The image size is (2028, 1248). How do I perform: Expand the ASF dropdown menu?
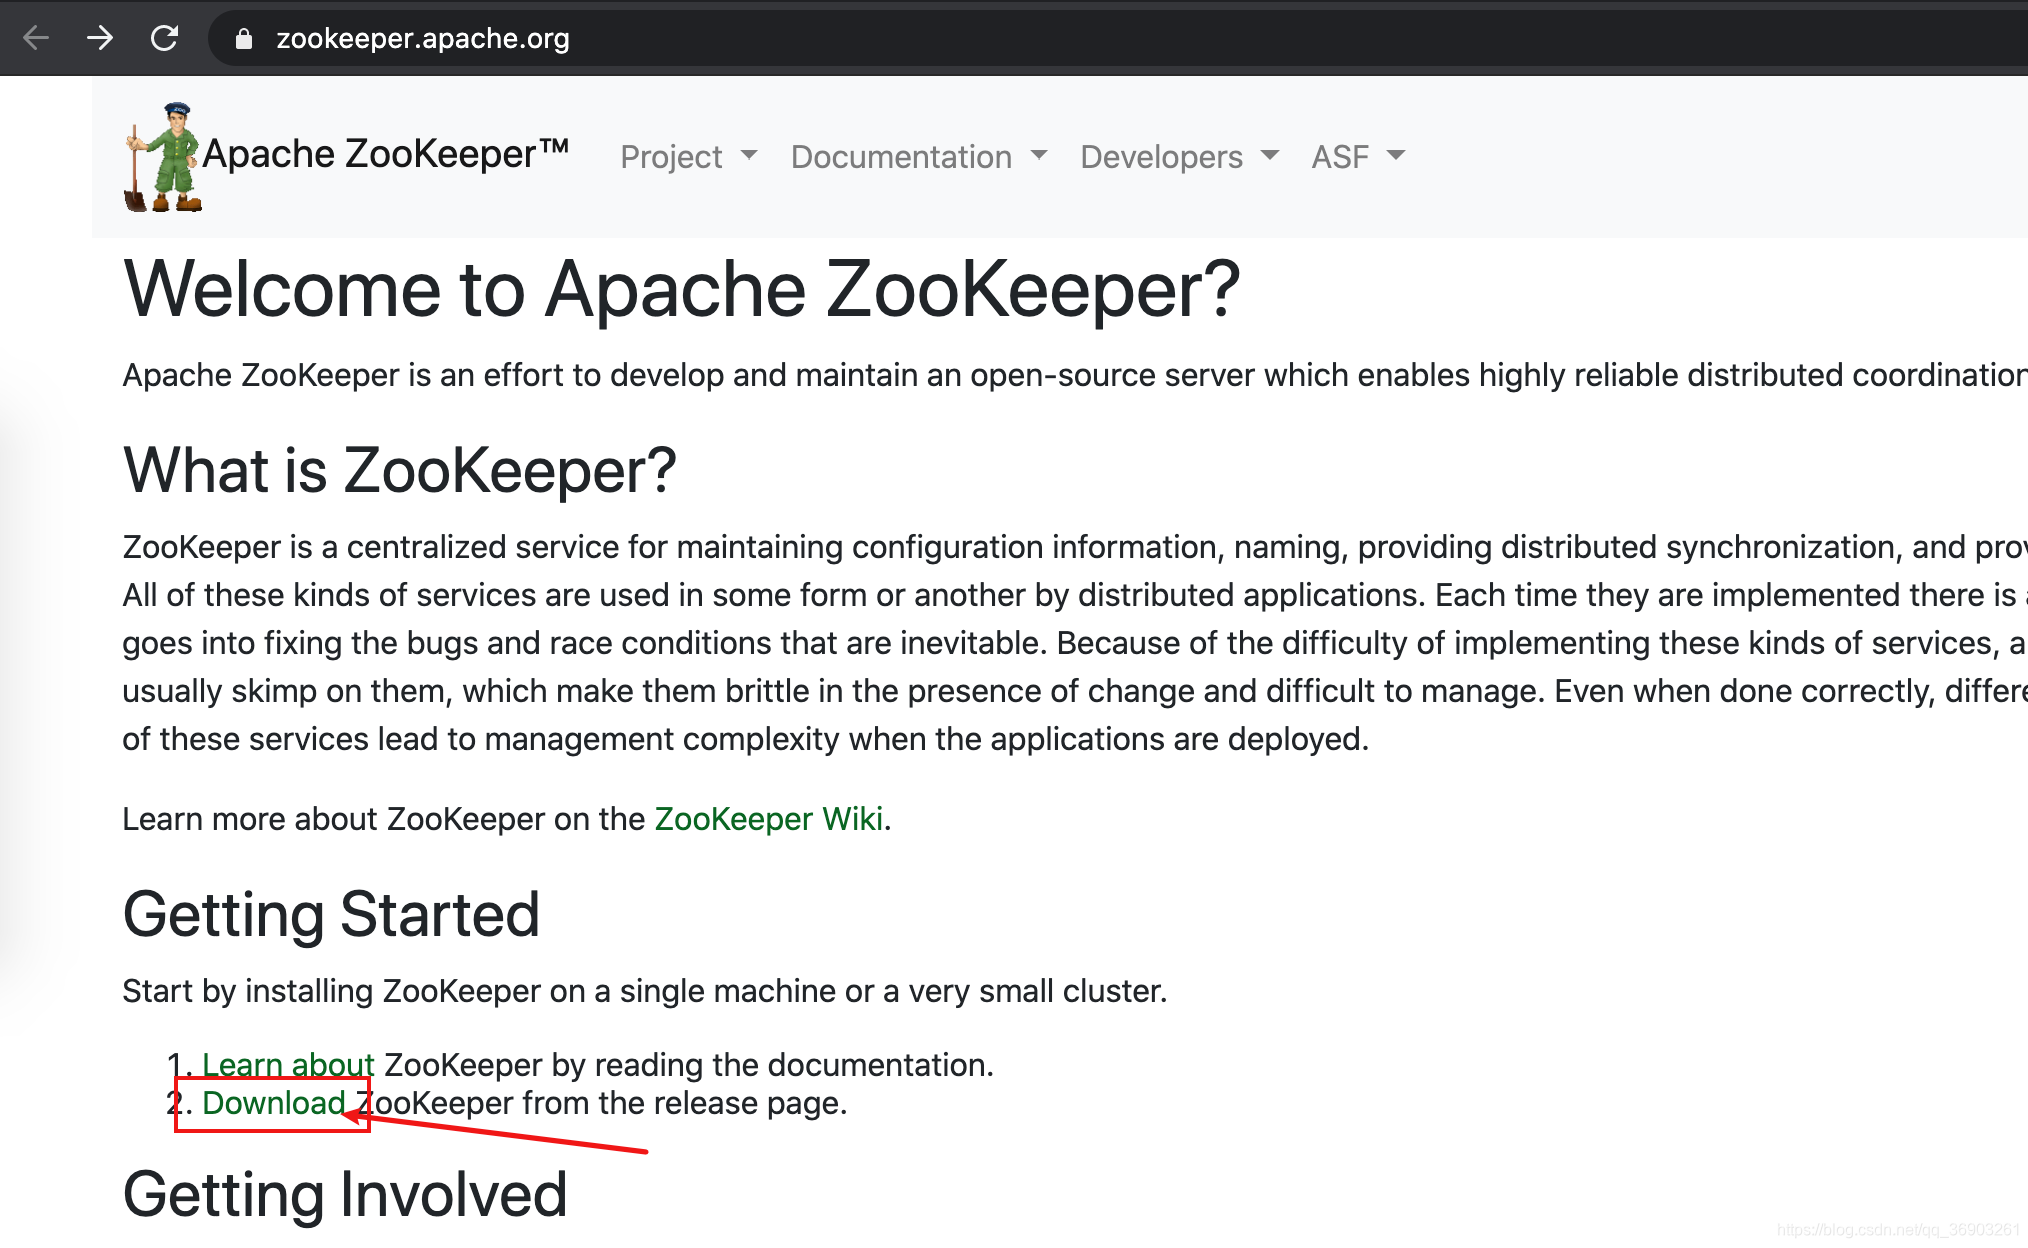(1358, 157)
